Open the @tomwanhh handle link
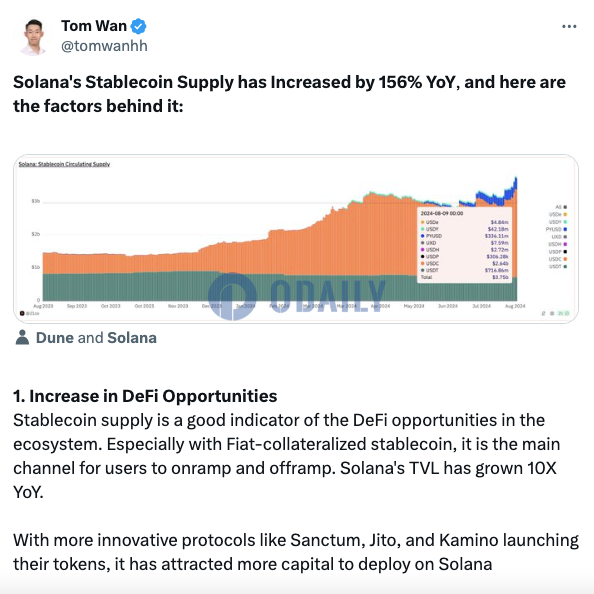Viewport: 594px width, 594px height. pyautogui.click(x=104, y=46)
